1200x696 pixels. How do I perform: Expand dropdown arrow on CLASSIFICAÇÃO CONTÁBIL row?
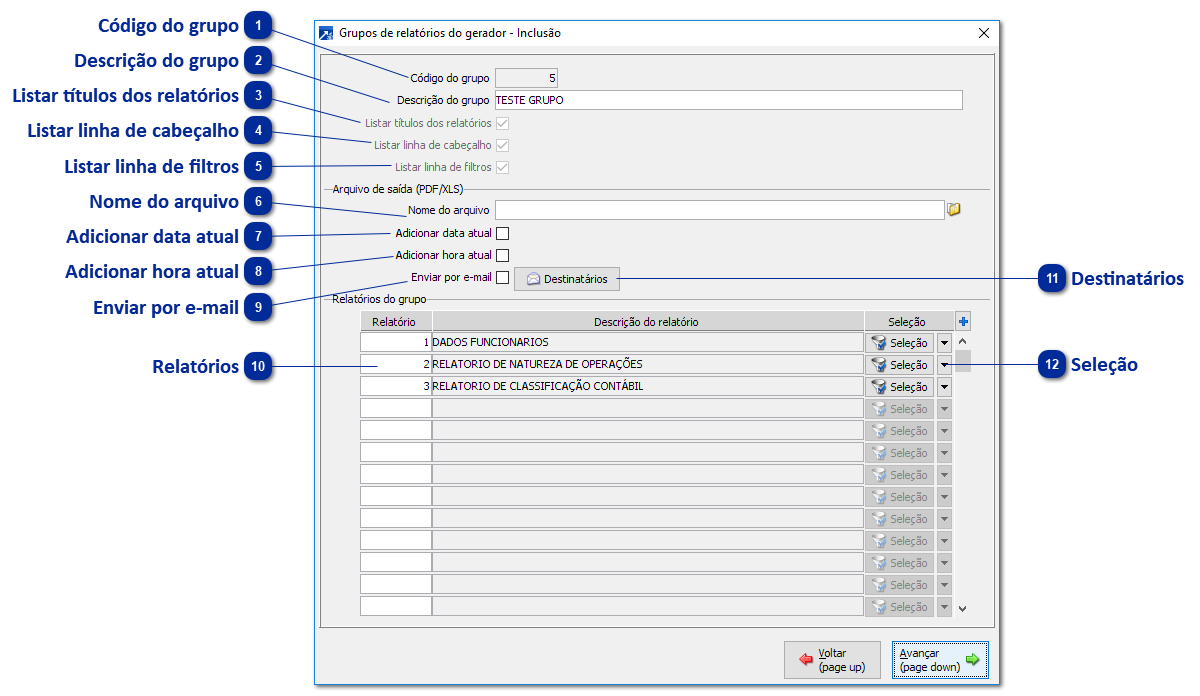click(x=944, y=387)
